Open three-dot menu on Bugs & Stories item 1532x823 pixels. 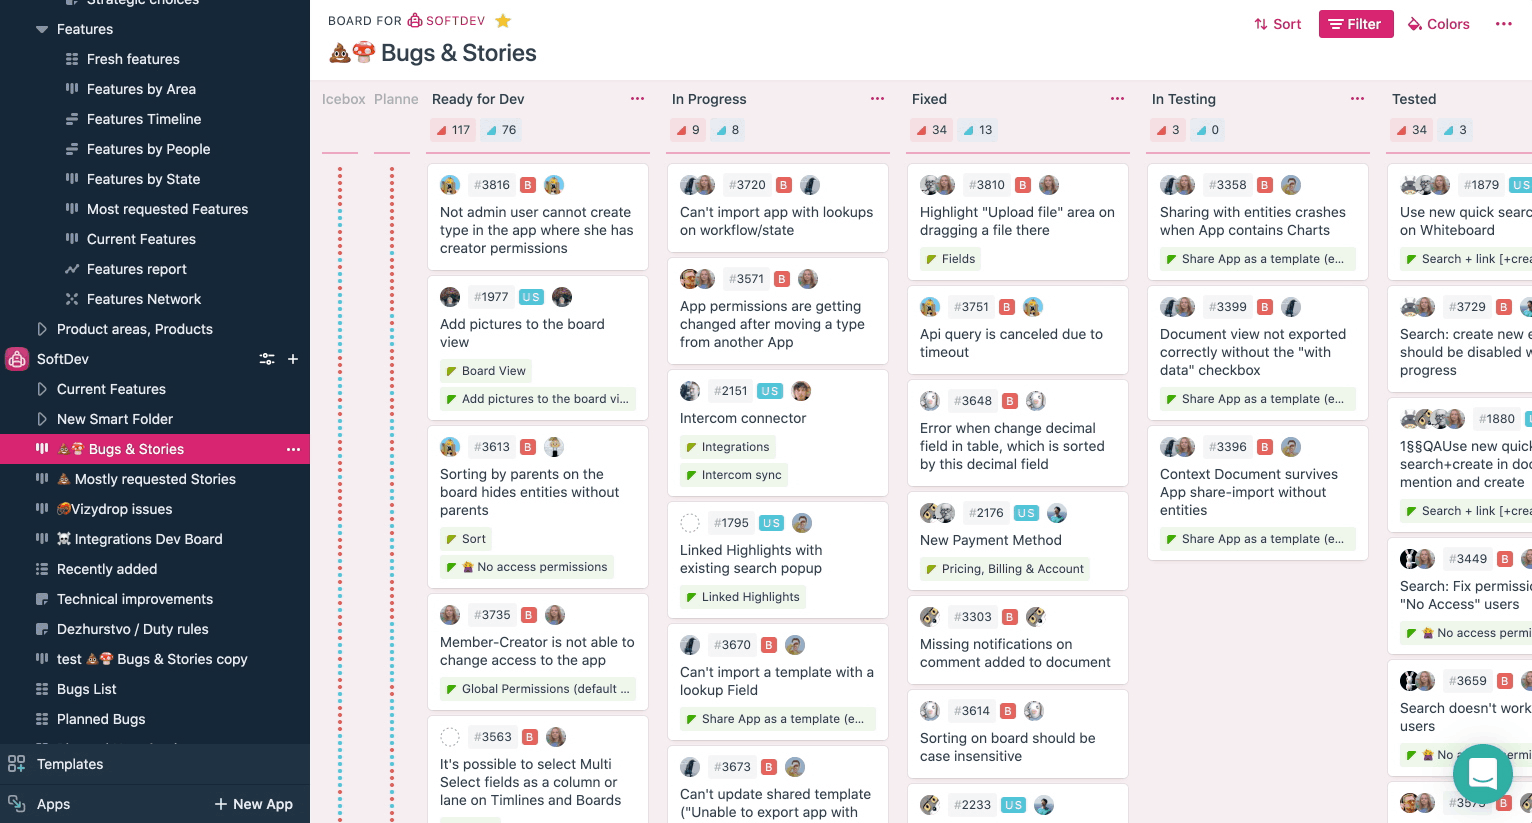point(293,449)
